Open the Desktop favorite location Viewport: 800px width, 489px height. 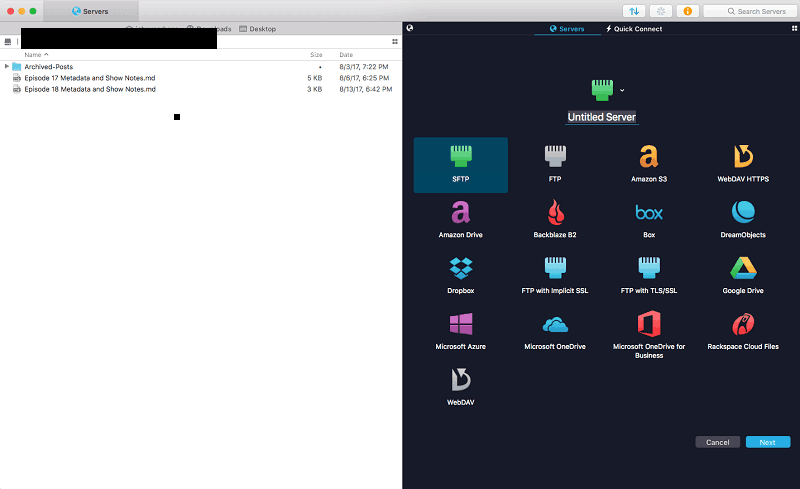click(258, 29)
